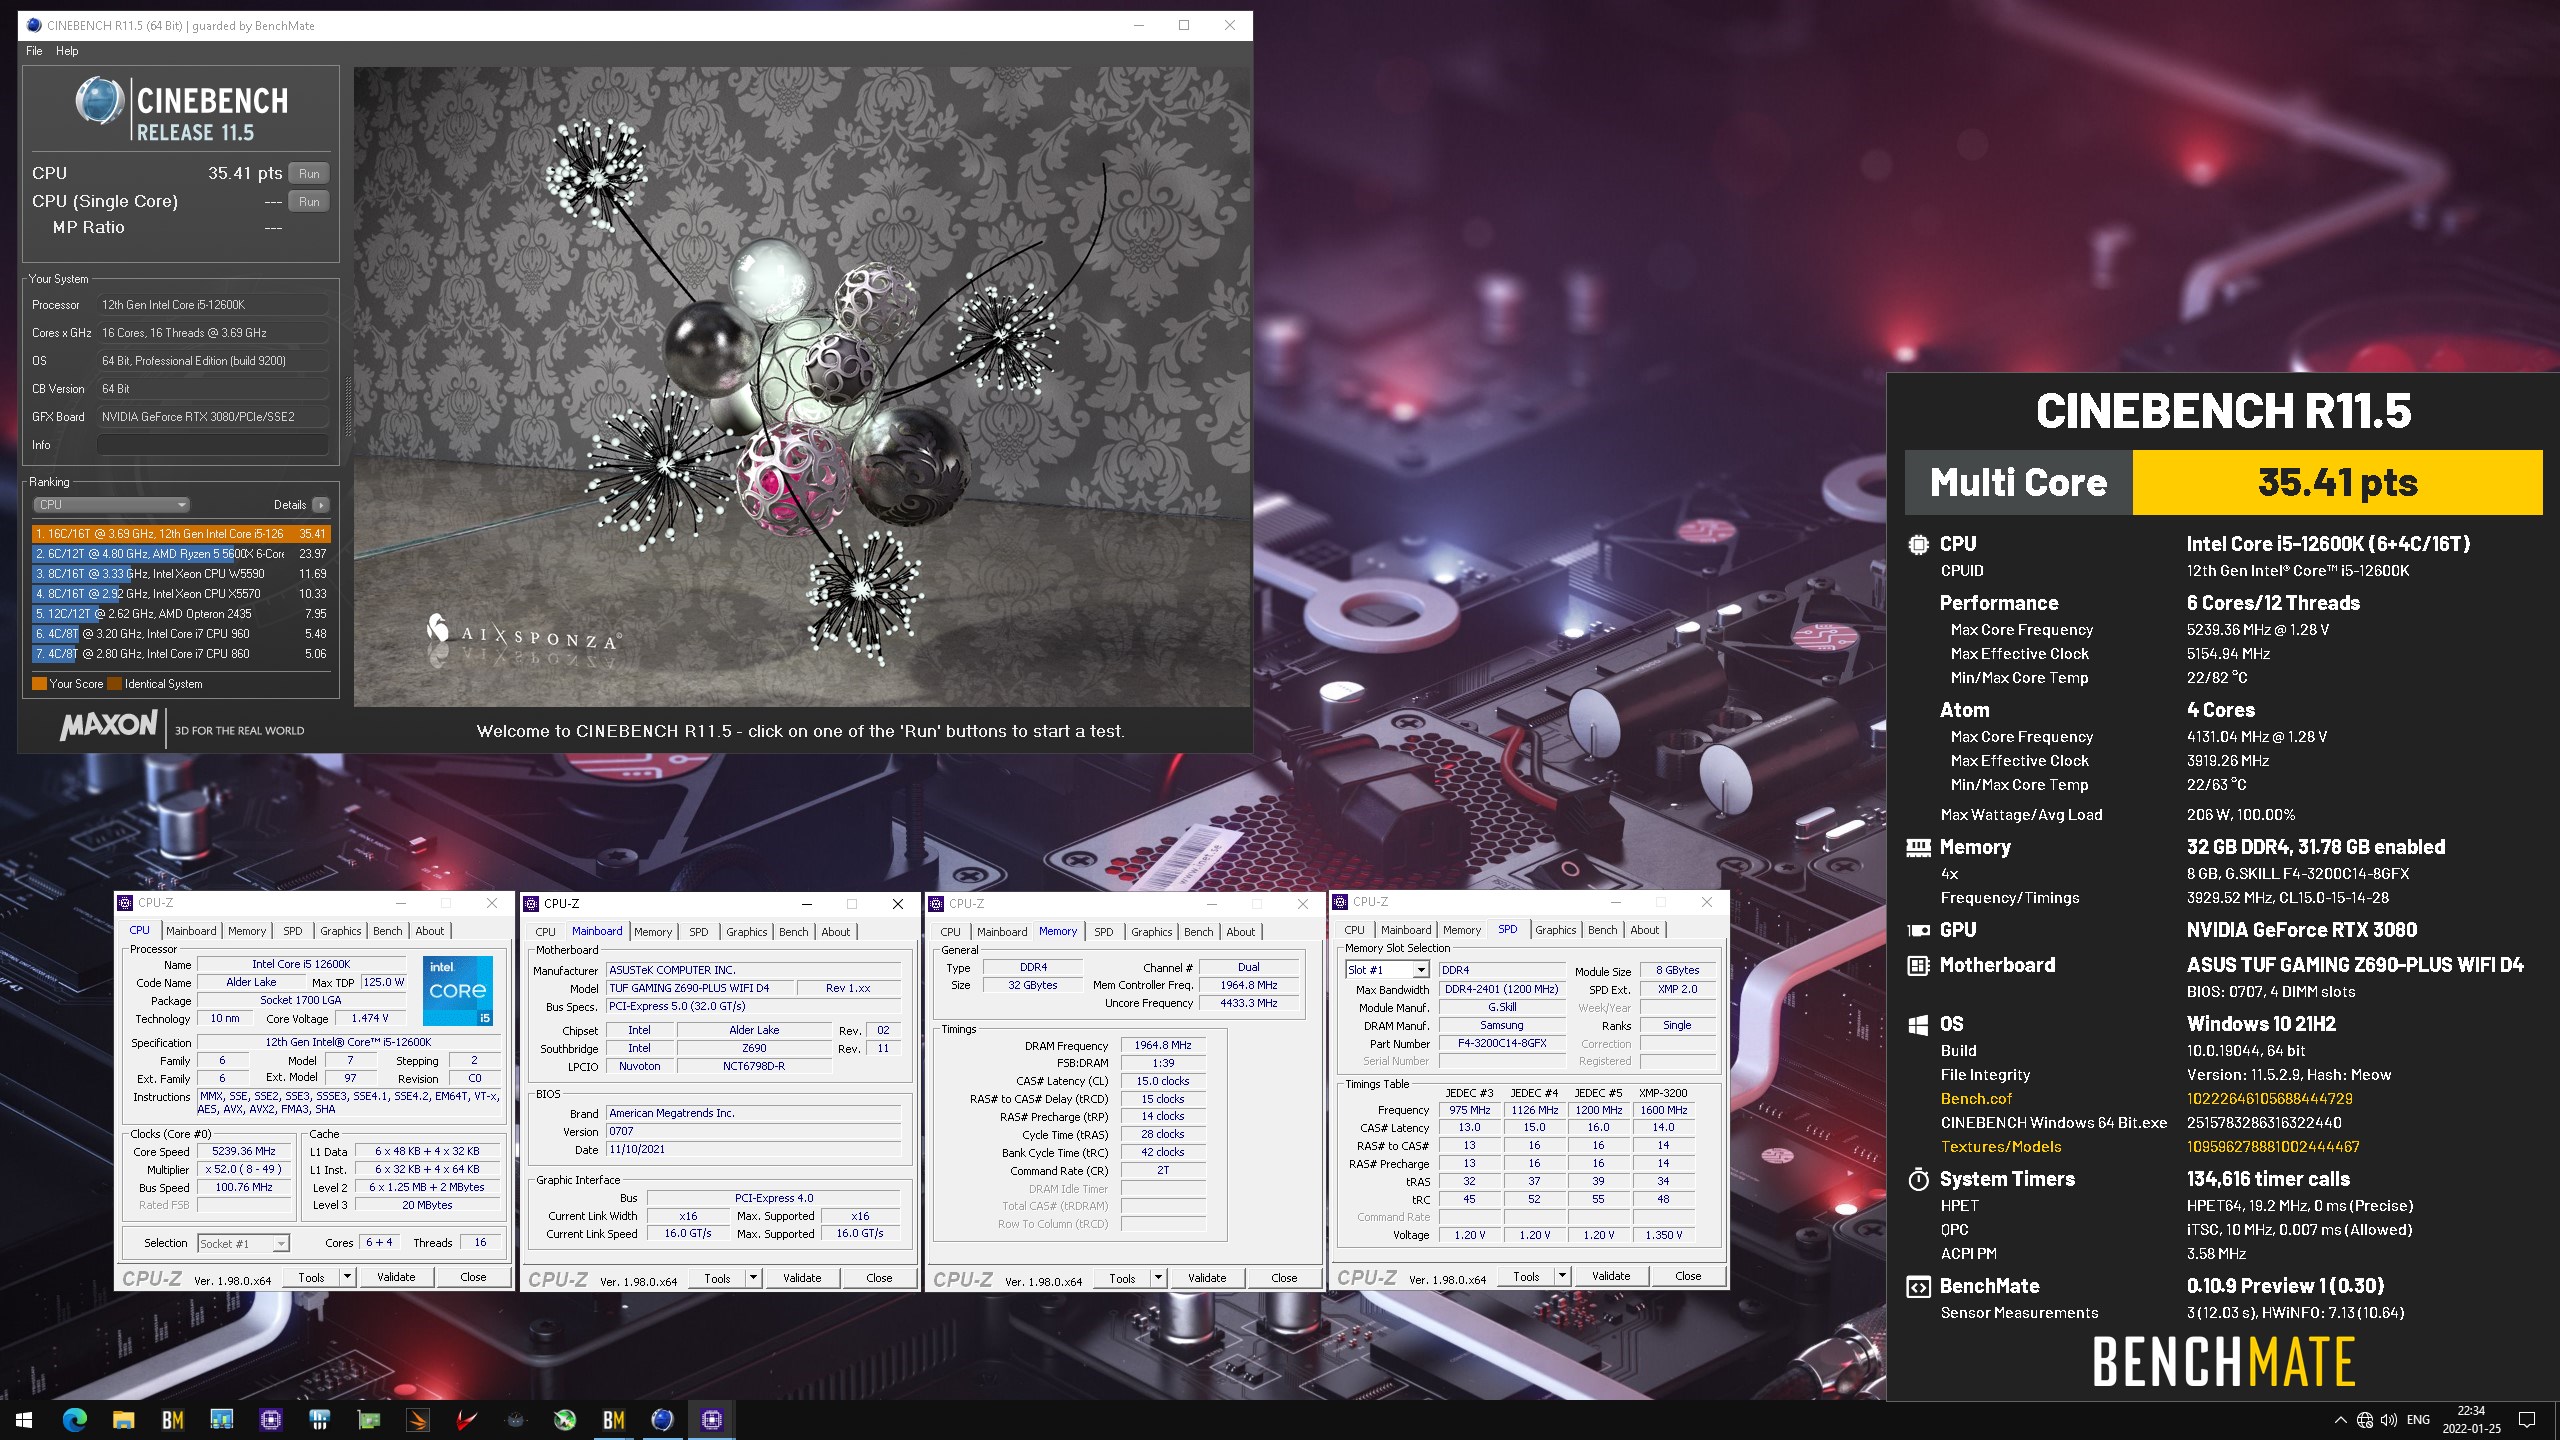Open the Socket #1 selection dropdown

pyautogui.click(x=243, y=1243)
